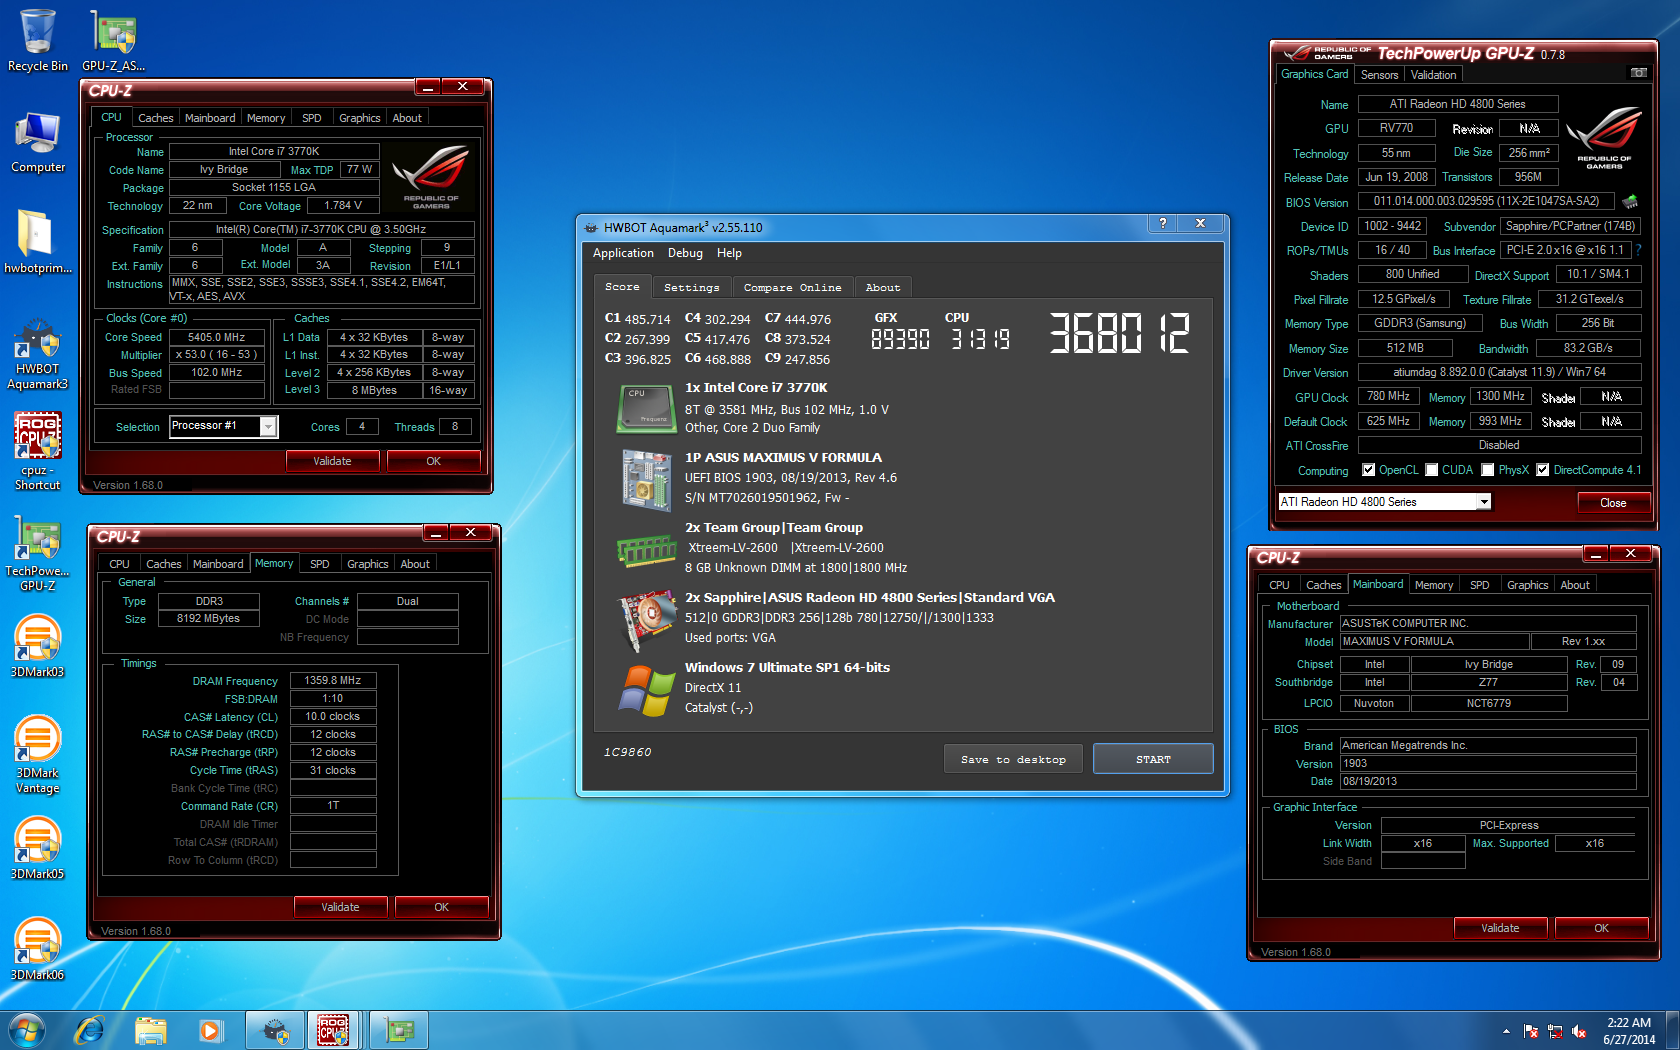Launch the cpuz Shortcut ROG icon
1680x1050 pixels.
click(x=38, y=451)
